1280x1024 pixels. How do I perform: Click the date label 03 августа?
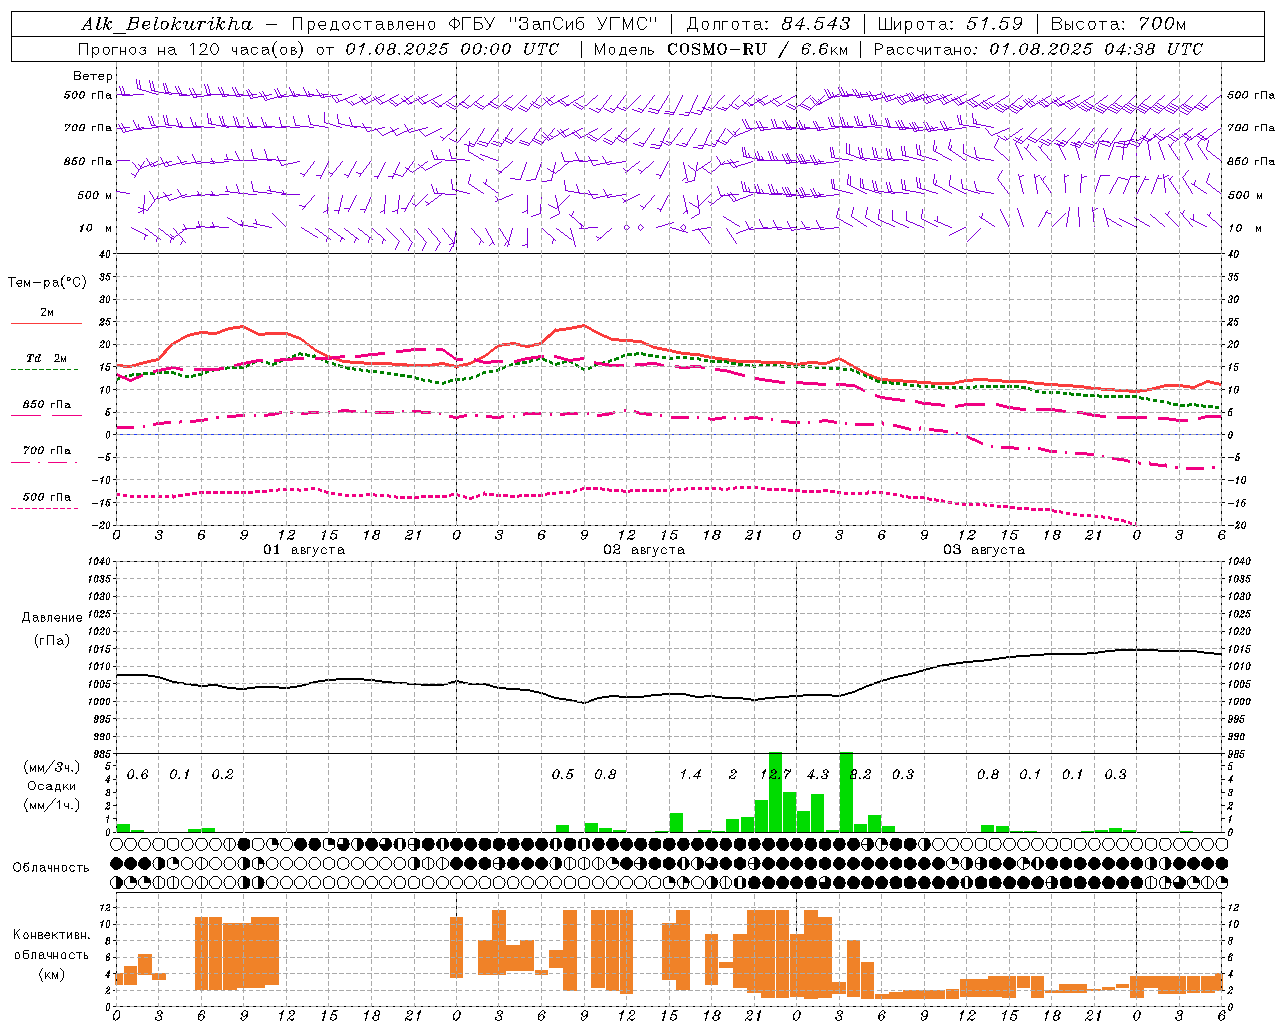(984, 550)
